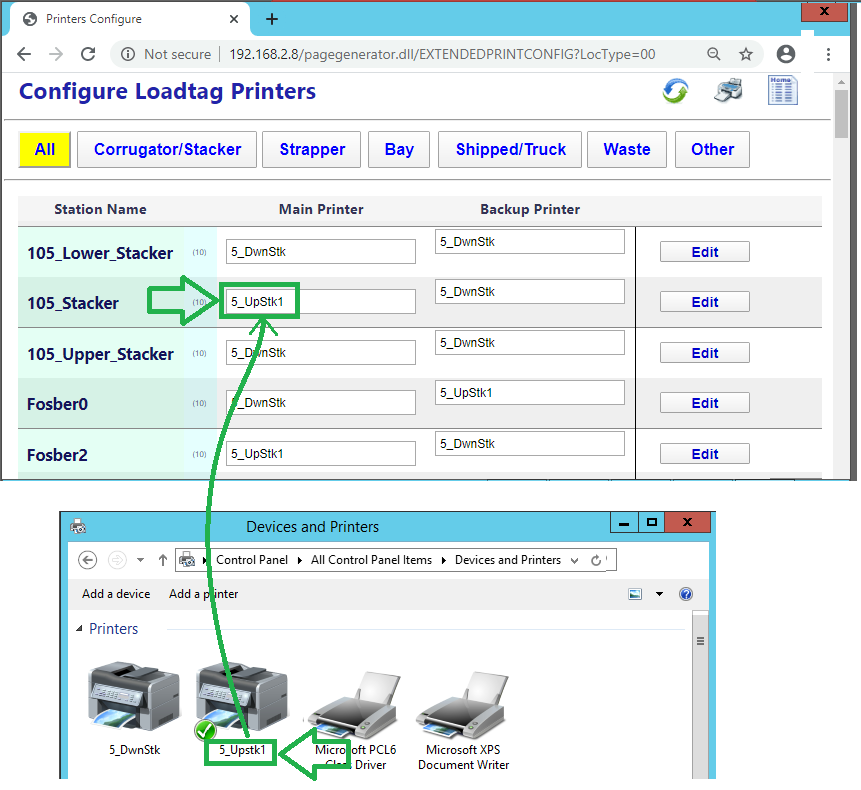The image size is (861, 790).
Task: Click the green refresh icon on page
Action: [x=675, y=92]
